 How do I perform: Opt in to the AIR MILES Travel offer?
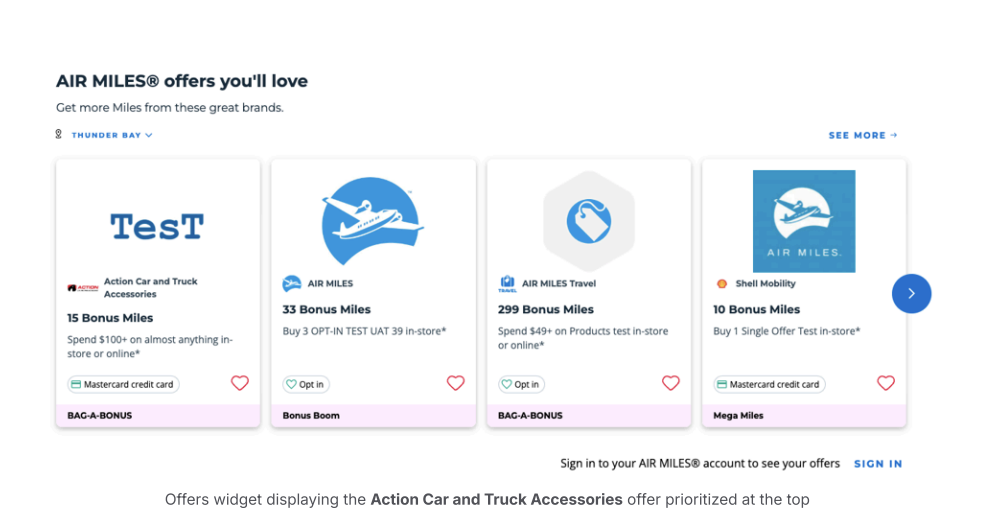click(x=521, y=384)
